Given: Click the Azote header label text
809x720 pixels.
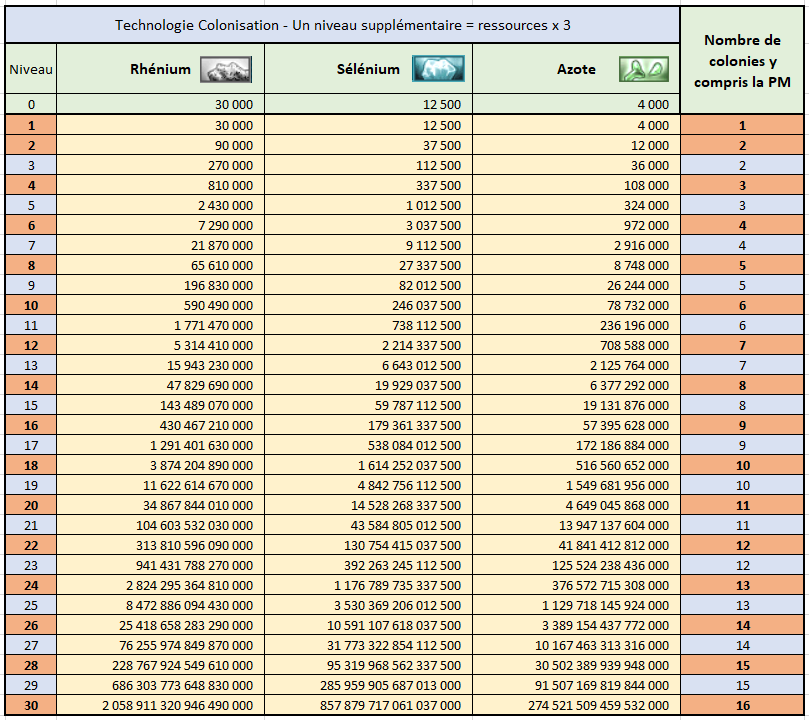Looking at the screenshot, I should [576, 69].
